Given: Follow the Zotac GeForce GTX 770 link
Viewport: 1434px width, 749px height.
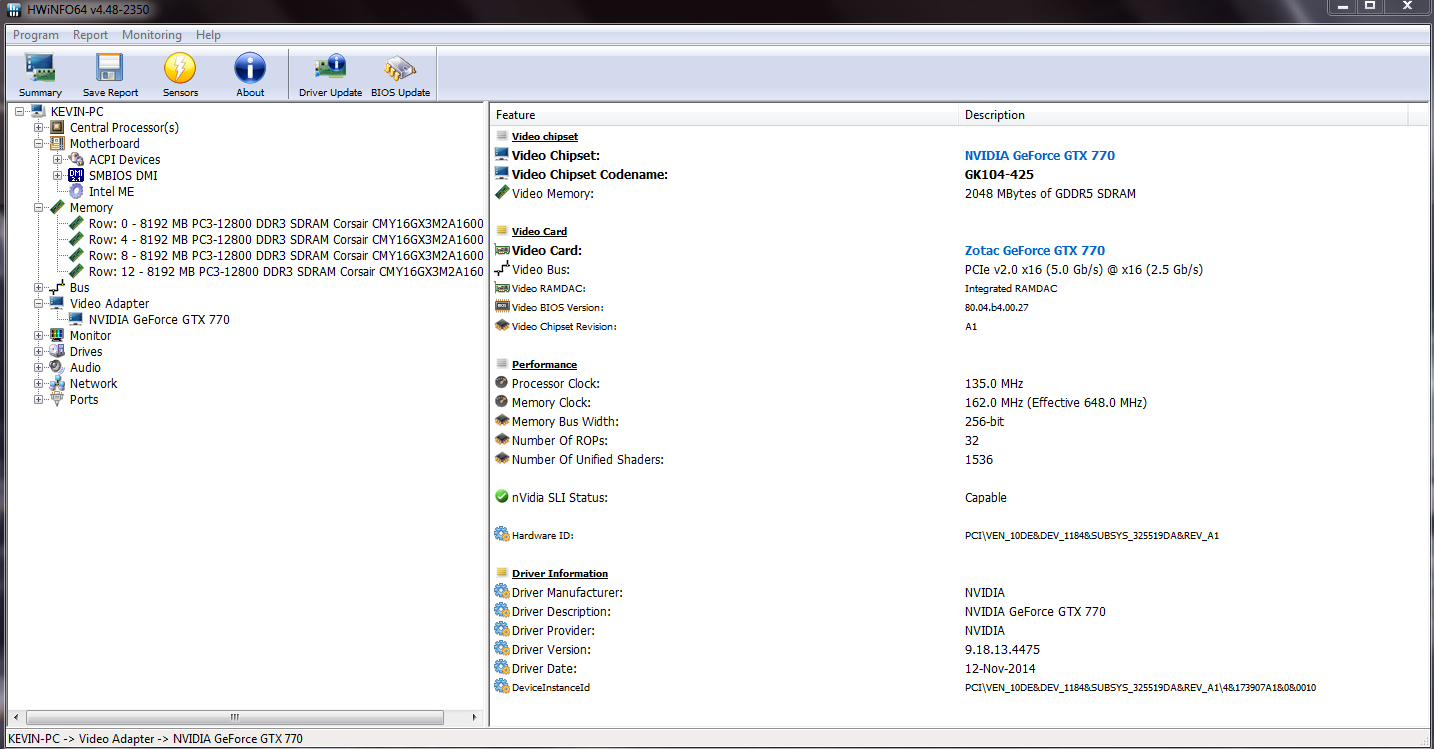Looking at the screenshot, I should 1035,250.
